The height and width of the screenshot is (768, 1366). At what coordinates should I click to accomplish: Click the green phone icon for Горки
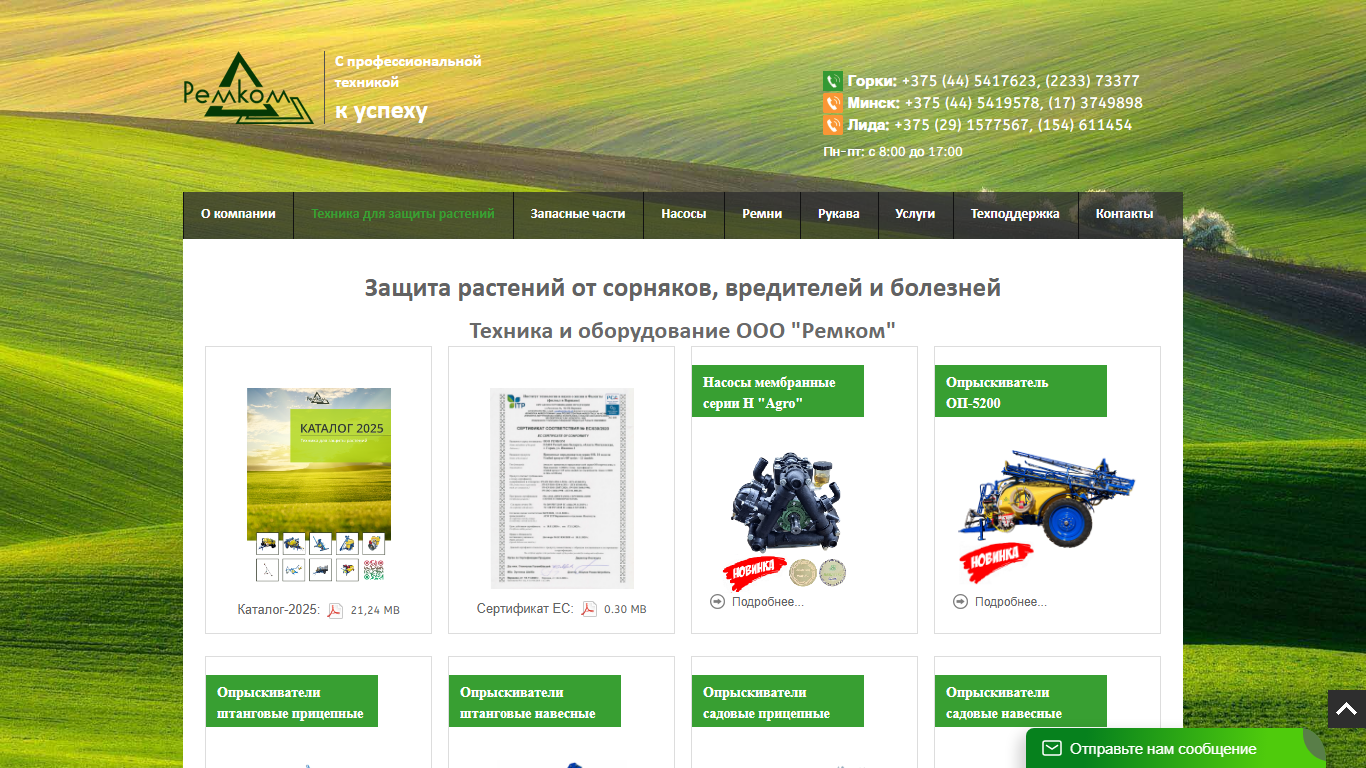pyautogui.click(x=832, y=81)
